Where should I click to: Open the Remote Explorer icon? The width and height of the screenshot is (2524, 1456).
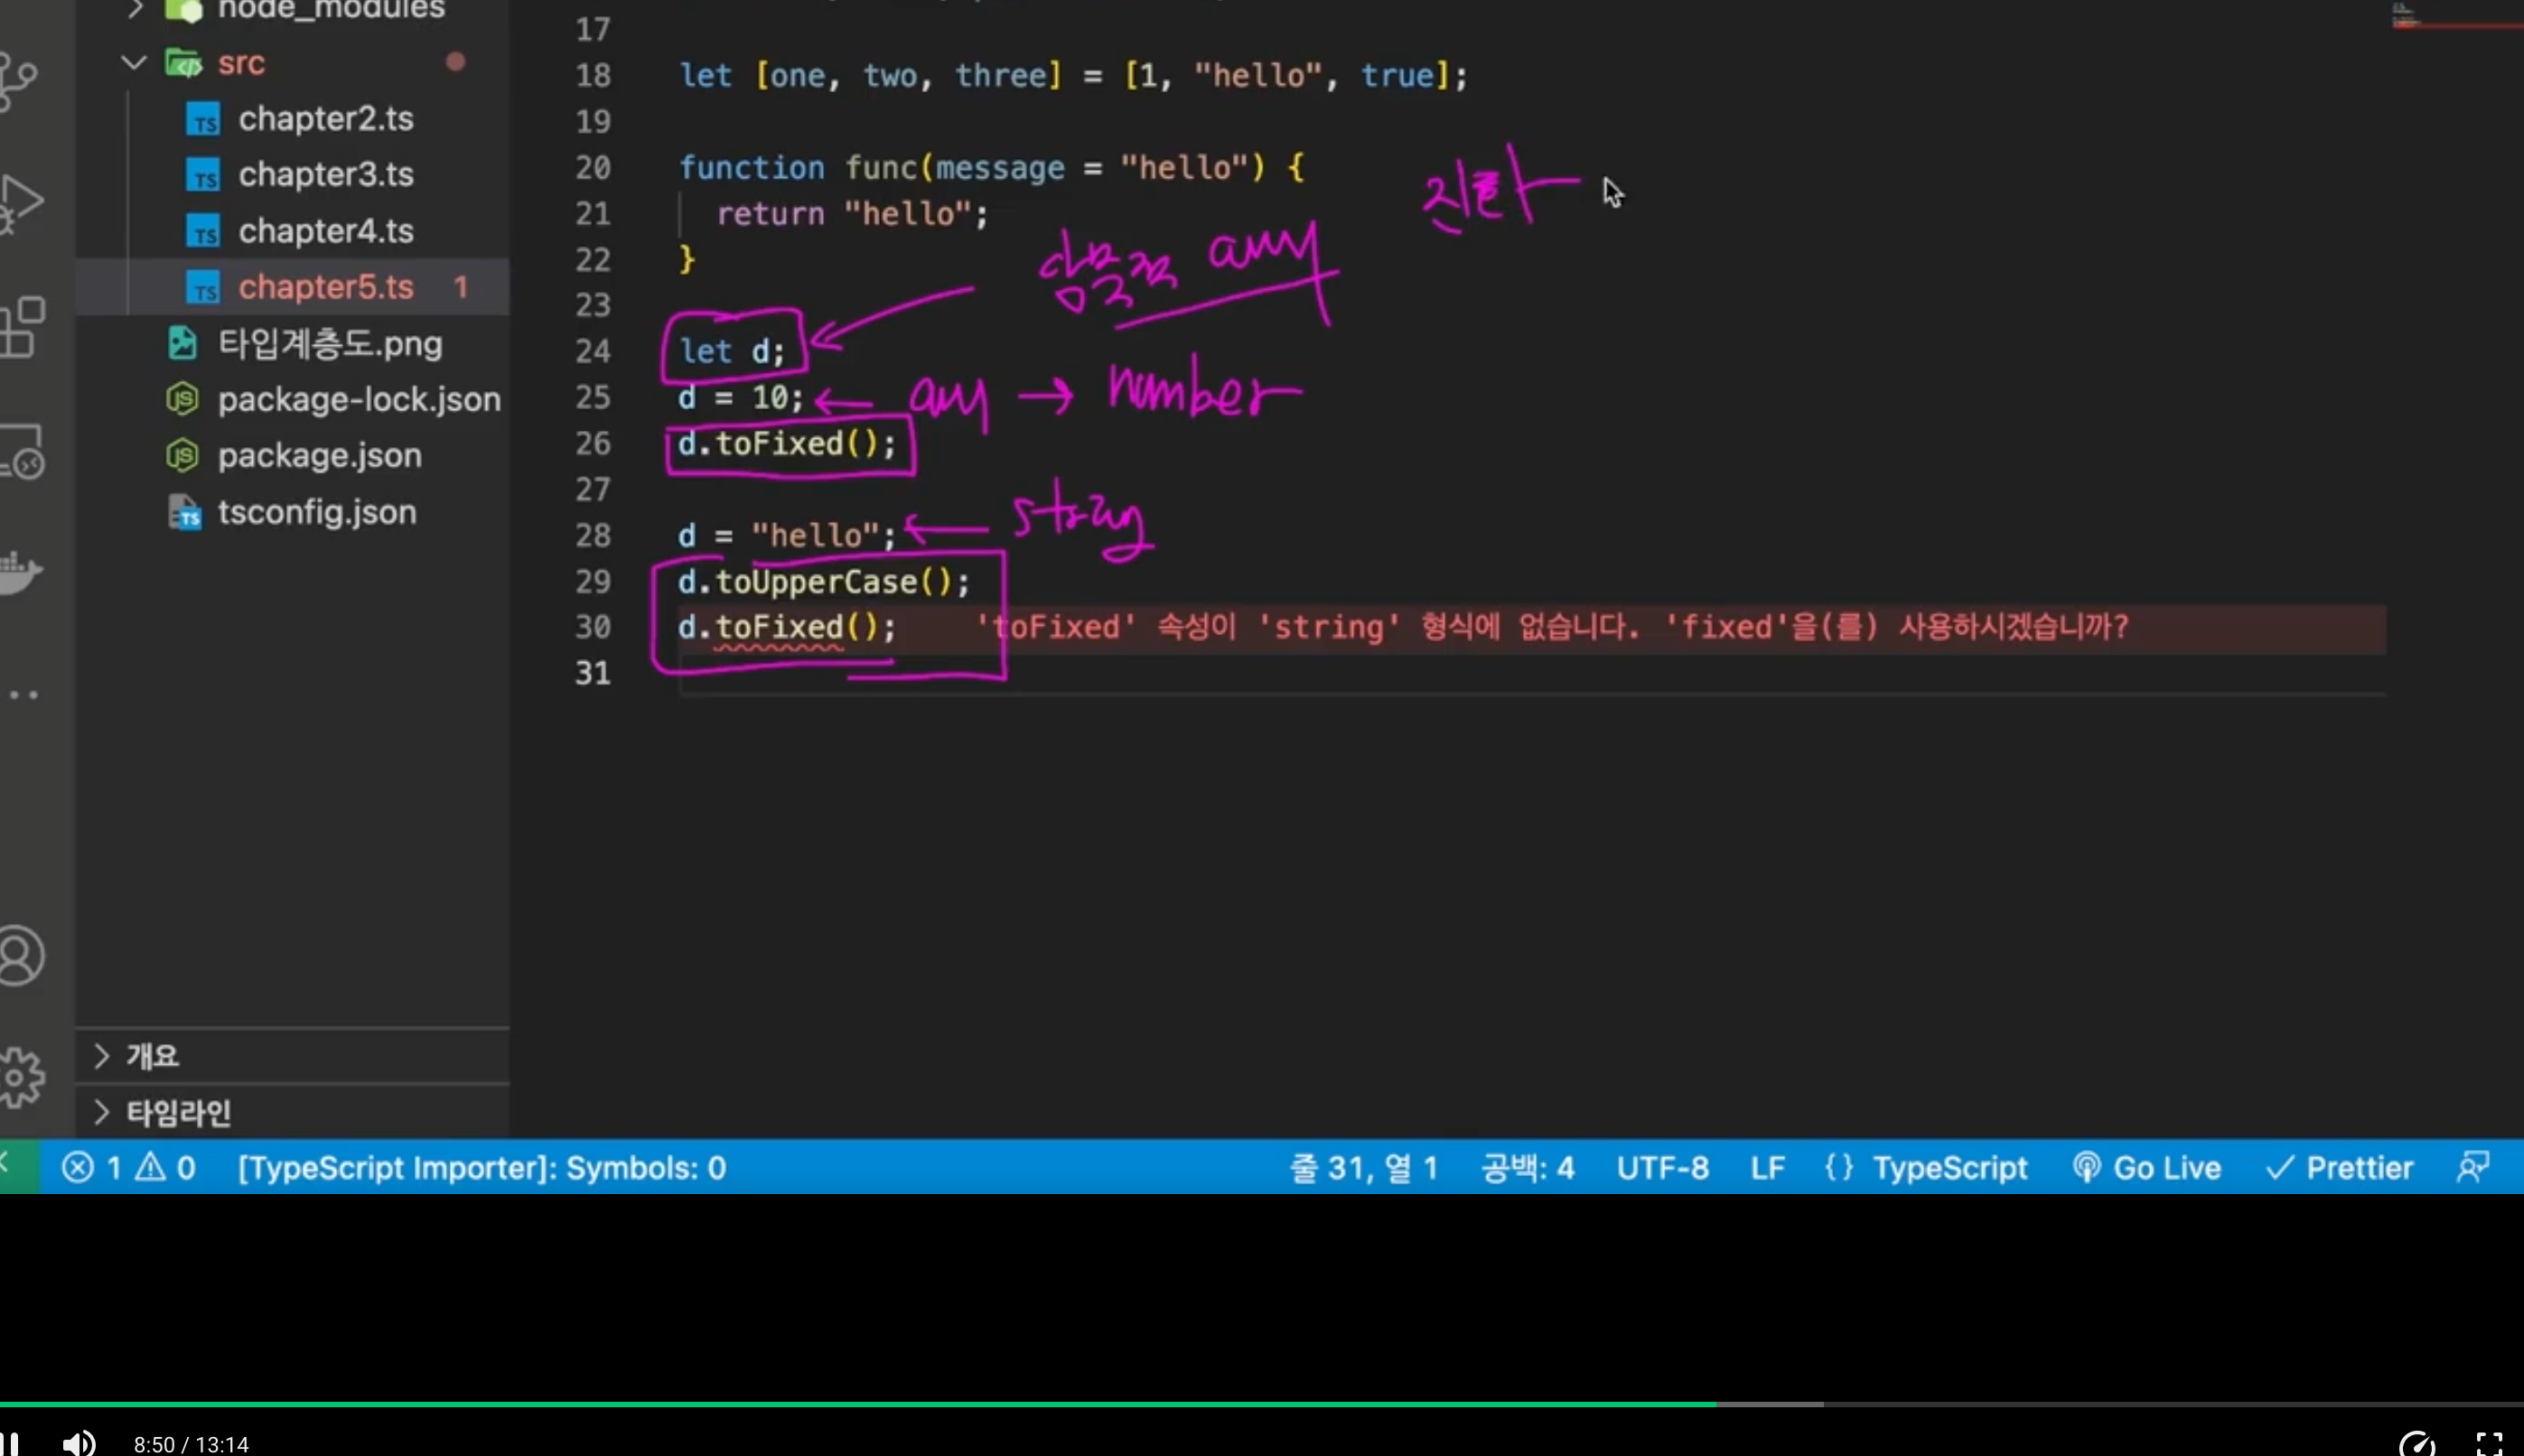tap(22, 452)
